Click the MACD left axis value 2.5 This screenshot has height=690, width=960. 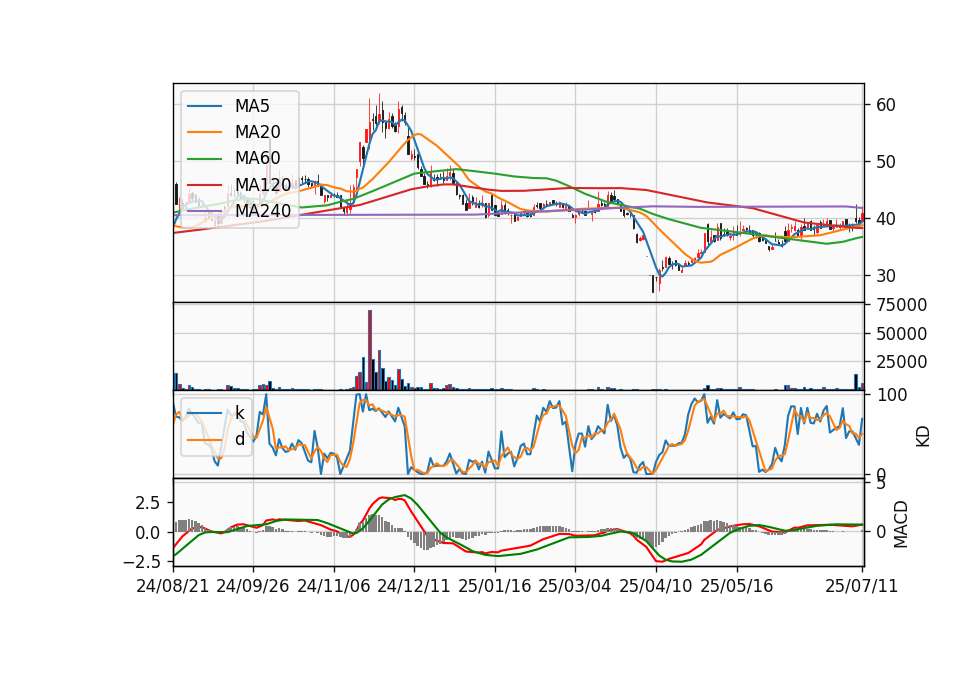coord(148,503)
